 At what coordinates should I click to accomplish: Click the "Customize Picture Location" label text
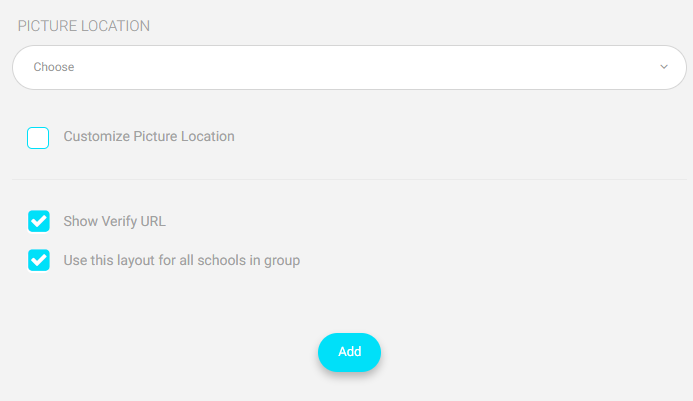[149, 136]
